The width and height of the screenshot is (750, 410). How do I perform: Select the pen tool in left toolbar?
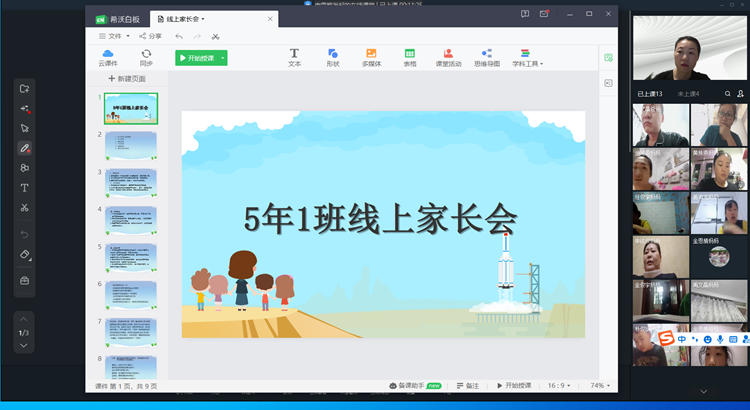click(x=25, y=148)
